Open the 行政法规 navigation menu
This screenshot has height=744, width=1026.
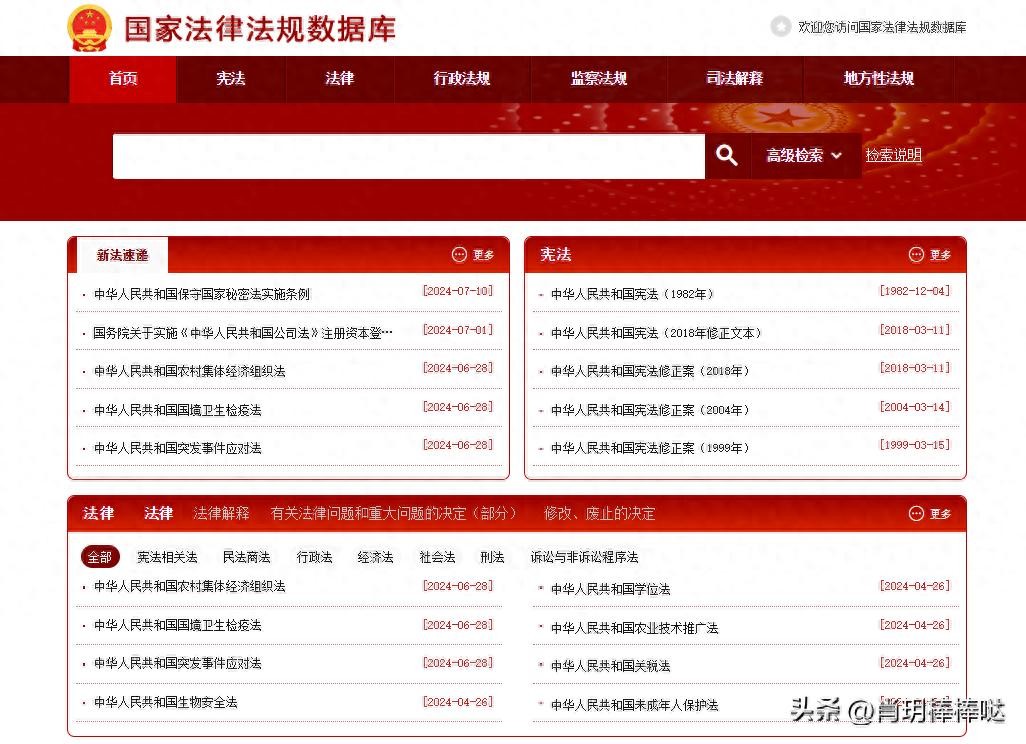(x=462, y=79)
